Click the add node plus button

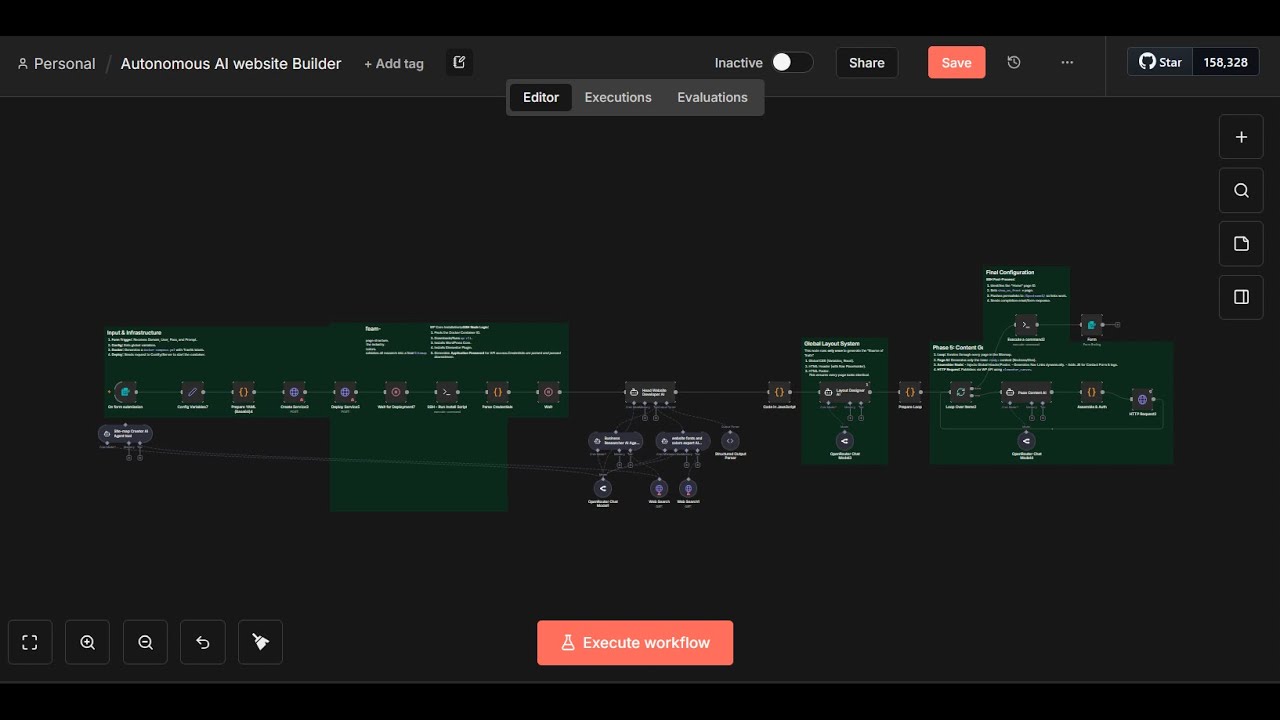pos(1241,137)
